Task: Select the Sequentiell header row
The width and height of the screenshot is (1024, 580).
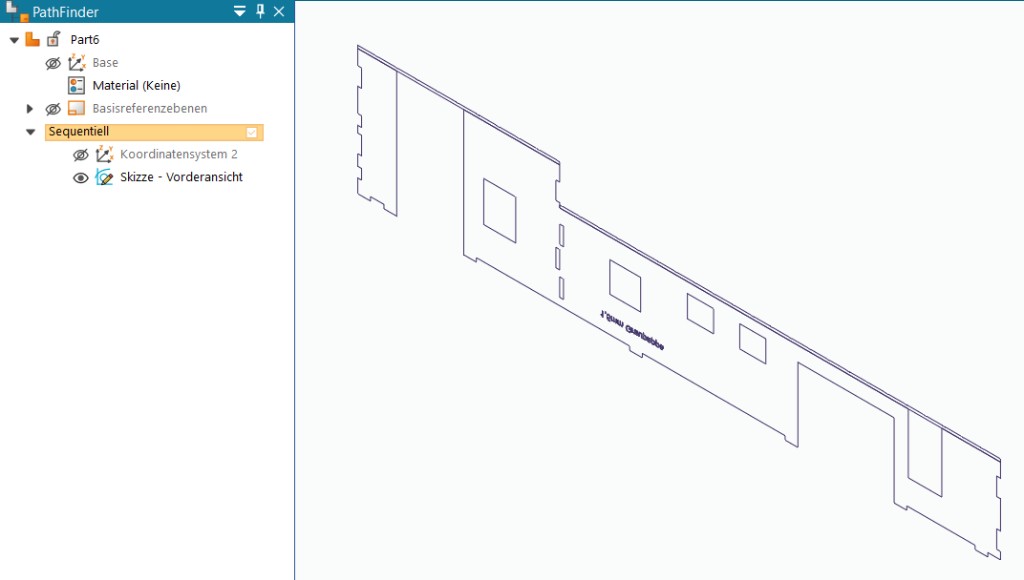Action: [x=154, y=132]
